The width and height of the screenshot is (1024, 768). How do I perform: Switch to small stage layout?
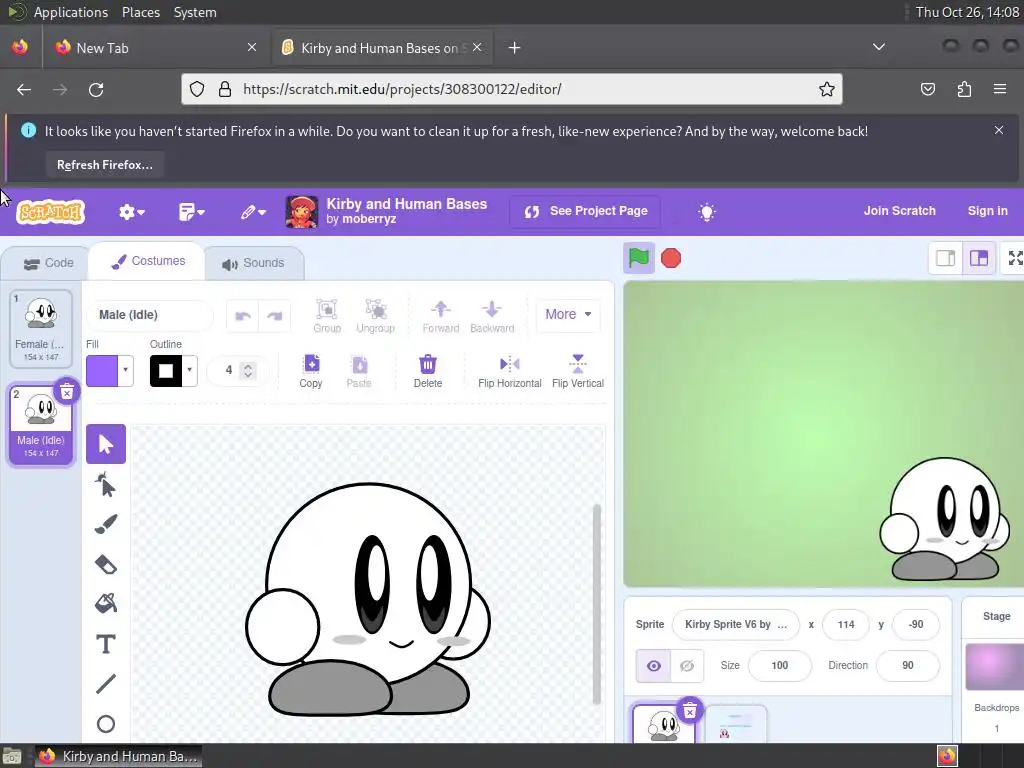tap(946, 258)
